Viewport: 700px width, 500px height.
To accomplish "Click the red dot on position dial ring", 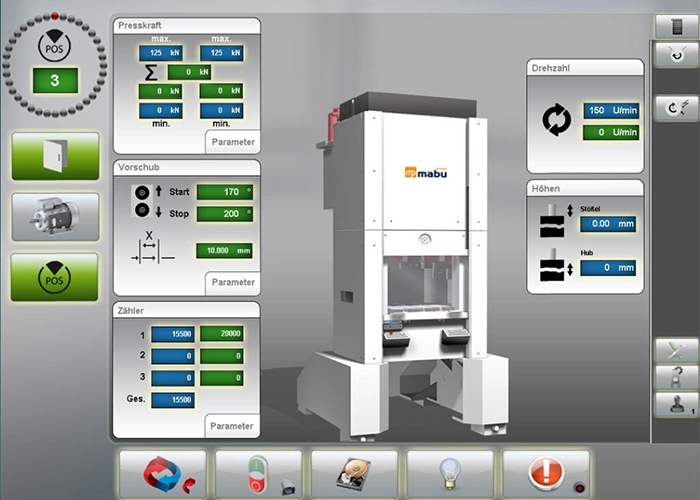I will click(x=54, y=16).
